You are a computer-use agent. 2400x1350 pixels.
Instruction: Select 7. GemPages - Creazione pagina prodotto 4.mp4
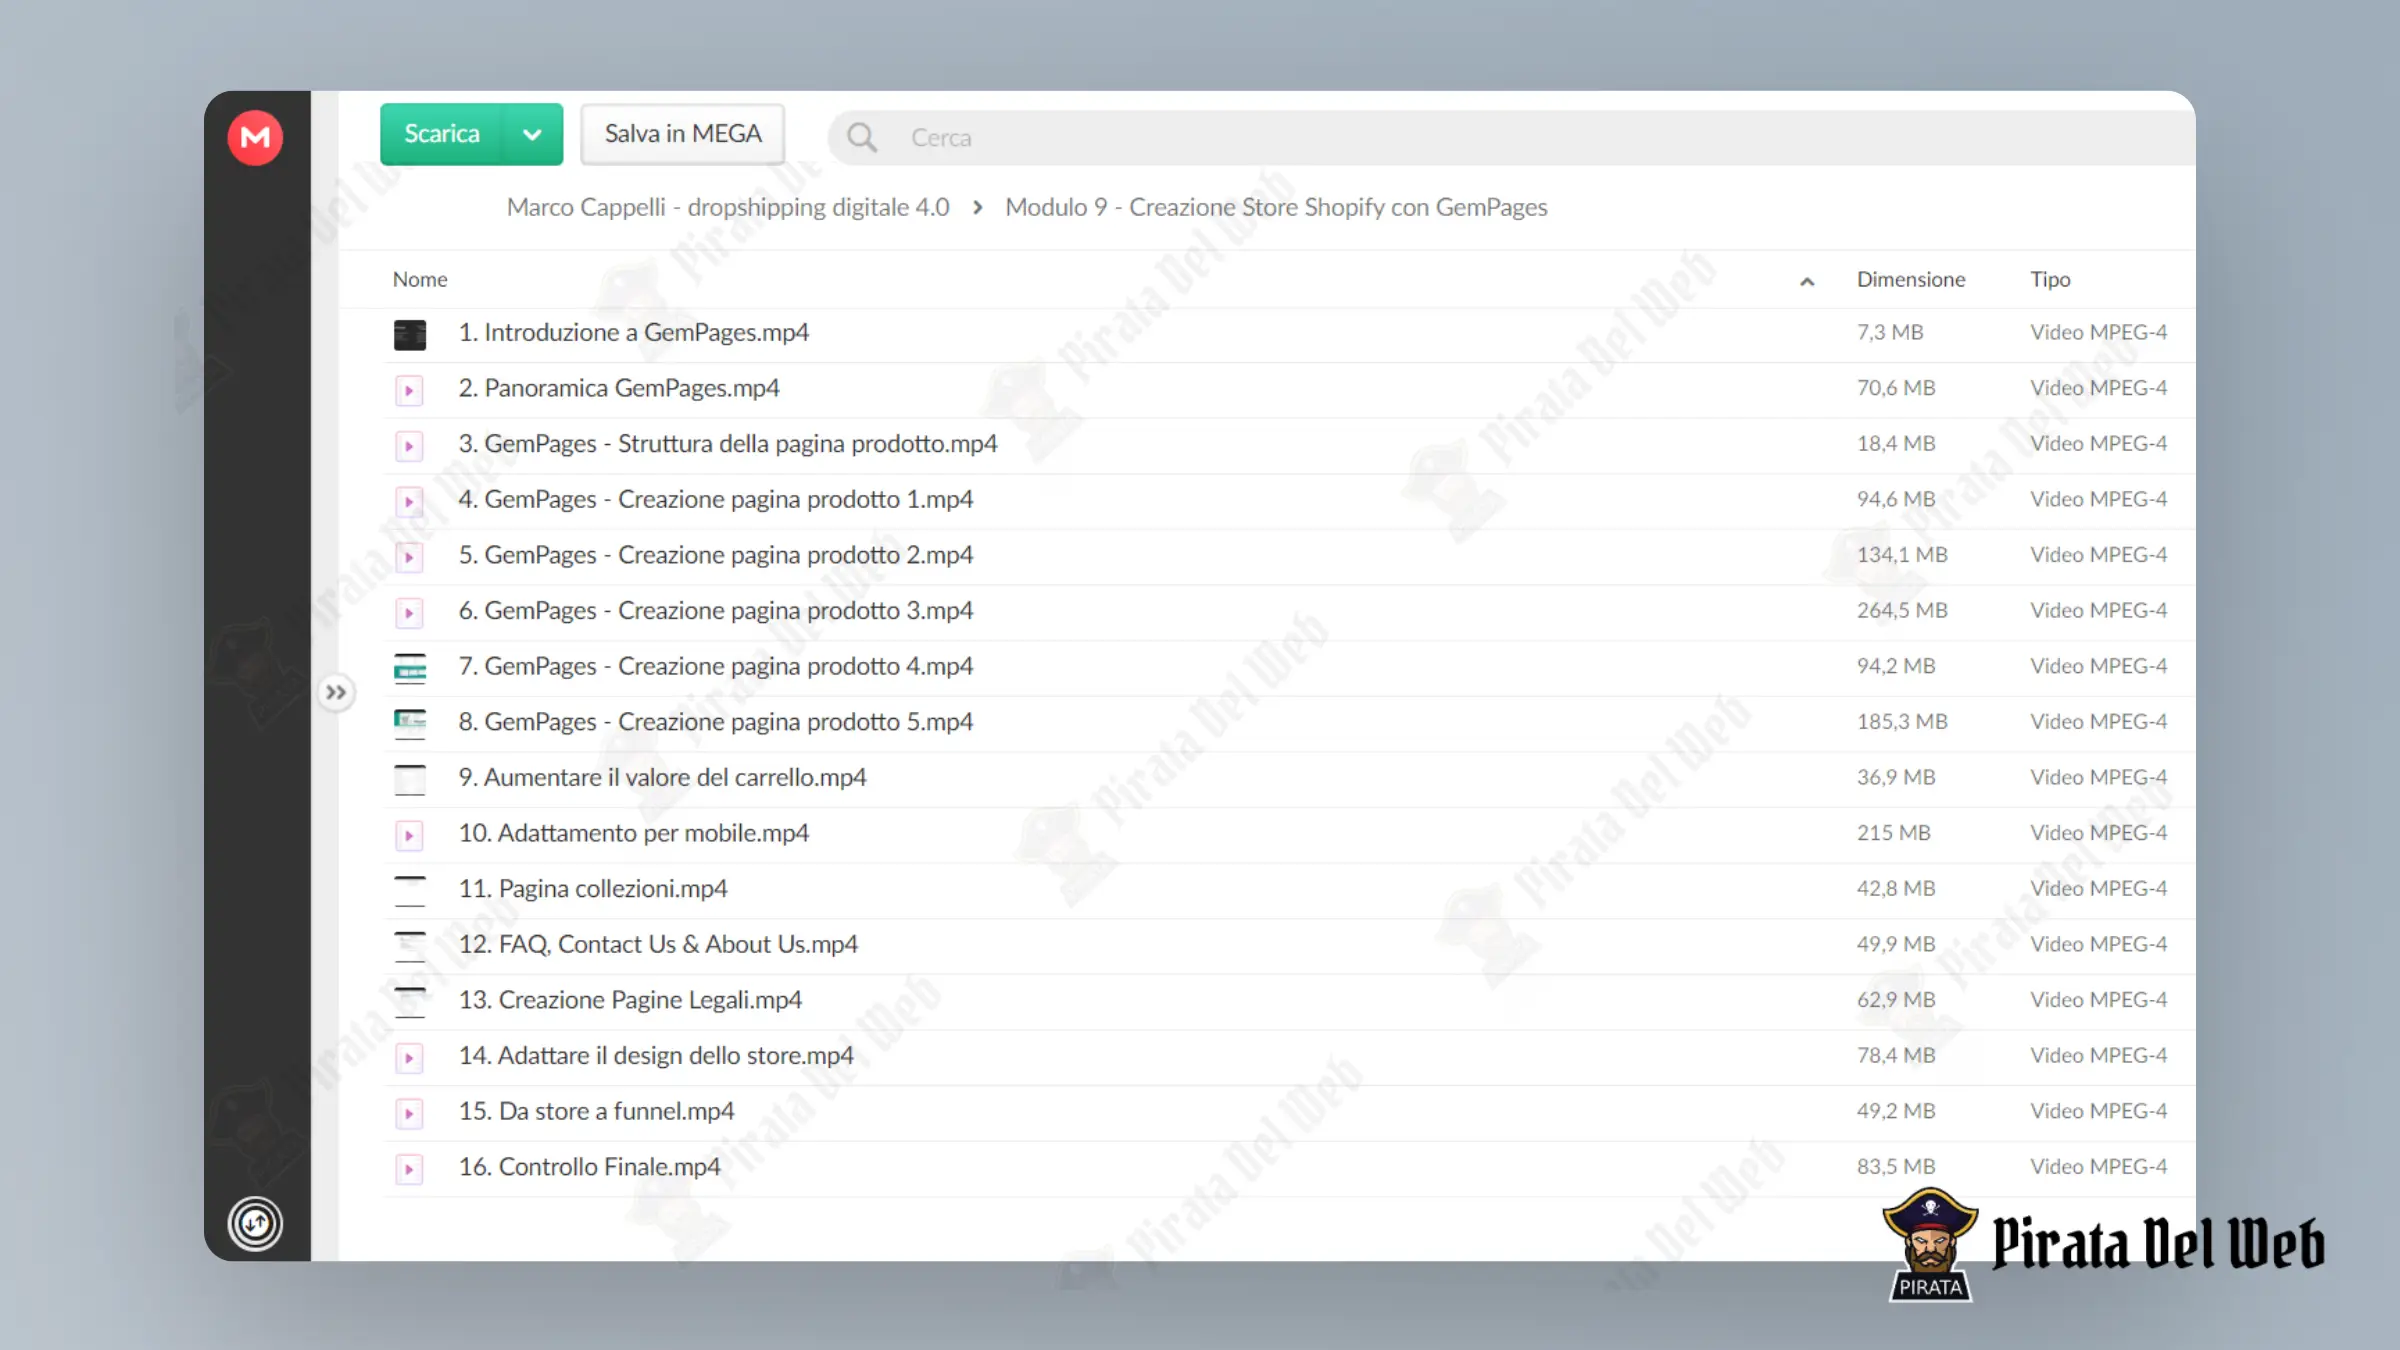tap(716, 666)
